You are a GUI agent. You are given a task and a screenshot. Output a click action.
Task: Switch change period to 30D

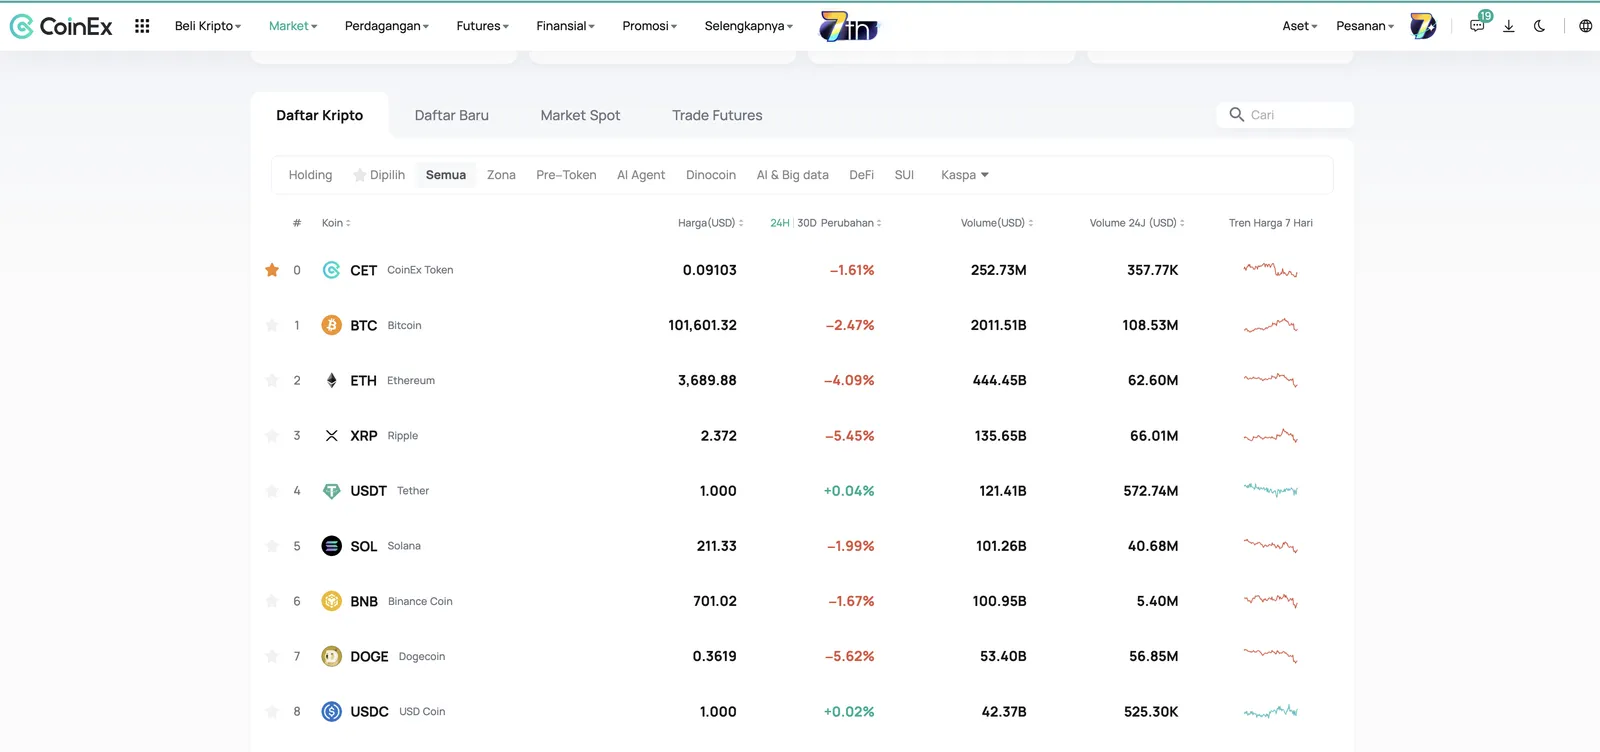pos(807,223)
